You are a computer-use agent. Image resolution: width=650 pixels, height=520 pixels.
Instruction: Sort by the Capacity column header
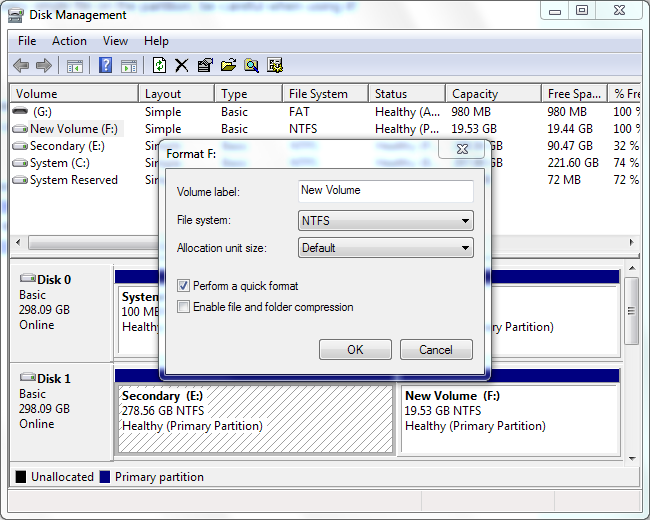[x=494, y=94]
